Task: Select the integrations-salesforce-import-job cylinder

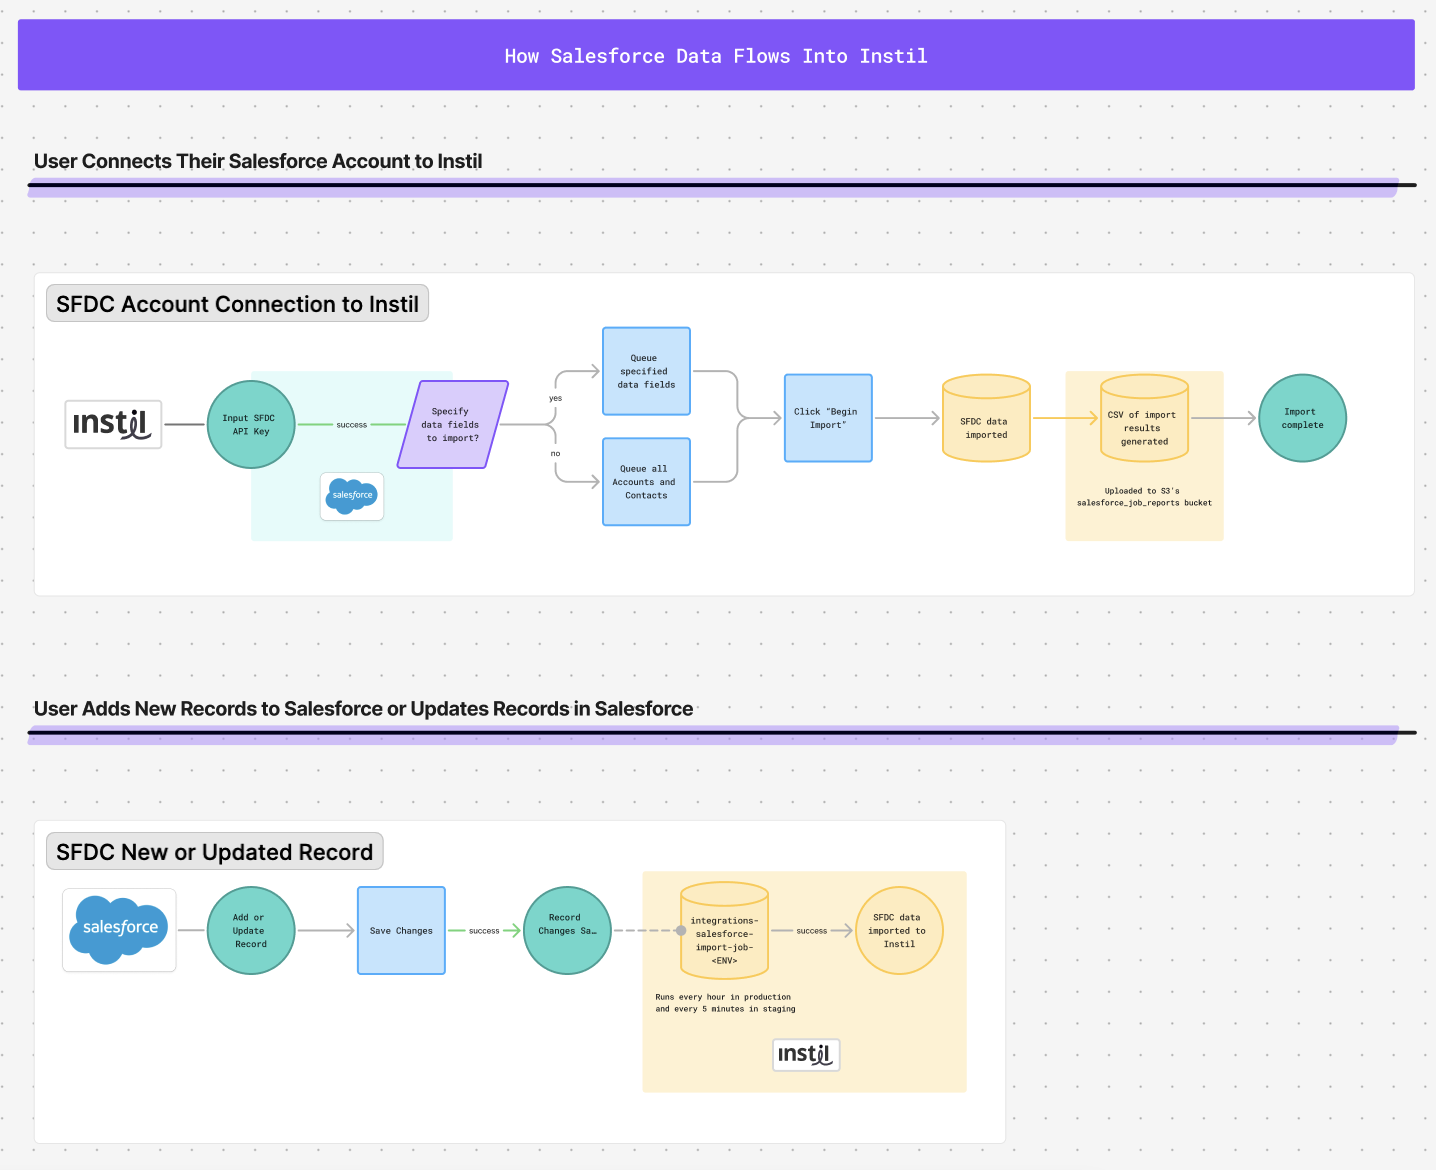Action: pos(724,930)
